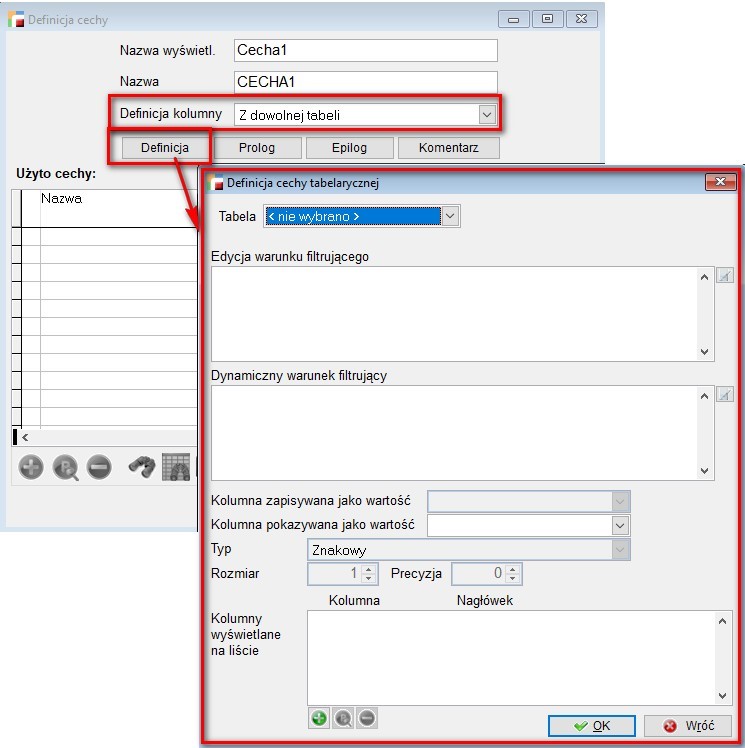The width and height of the screenshot is (745, 748).
Task: Click the grey plus icon under Użyto cechy
Action: click(x=31, y=467)
